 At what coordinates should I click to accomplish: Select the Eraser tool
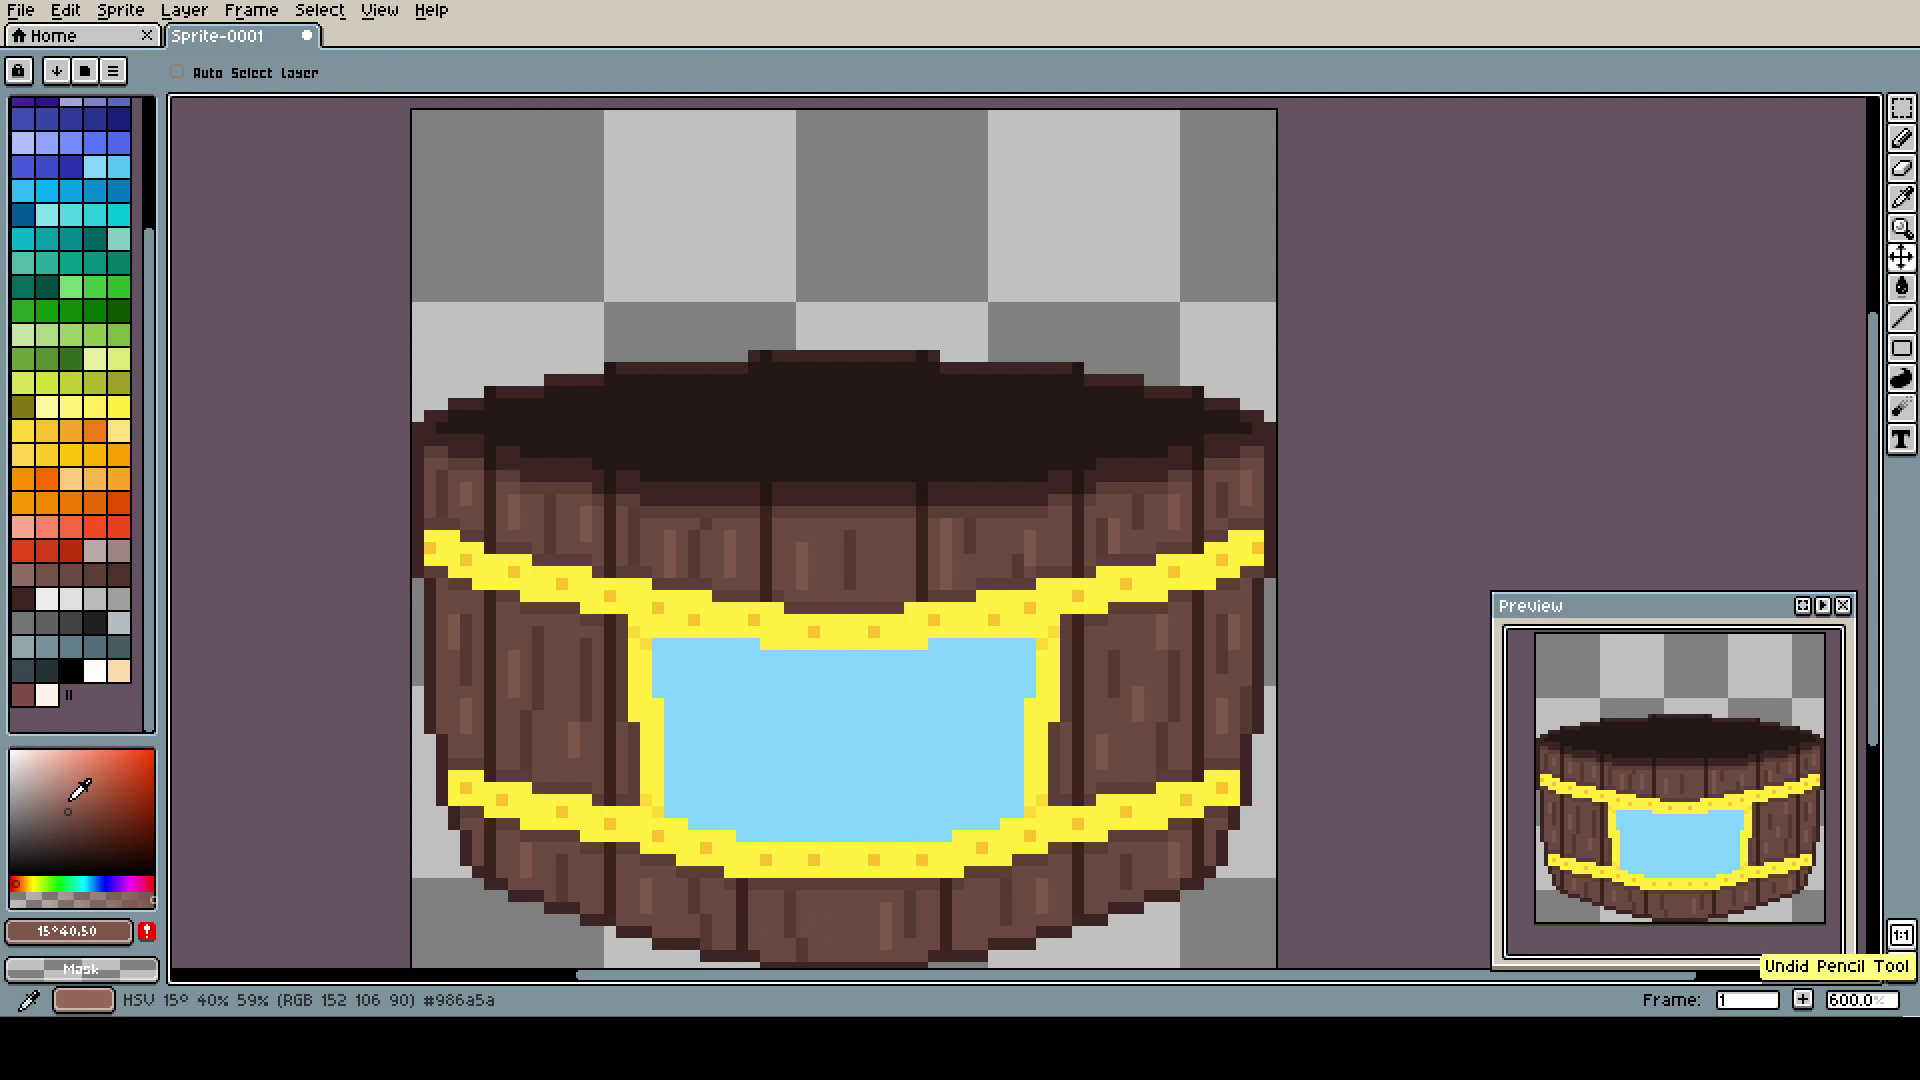pyautogui.click(x=1901, y=168)
